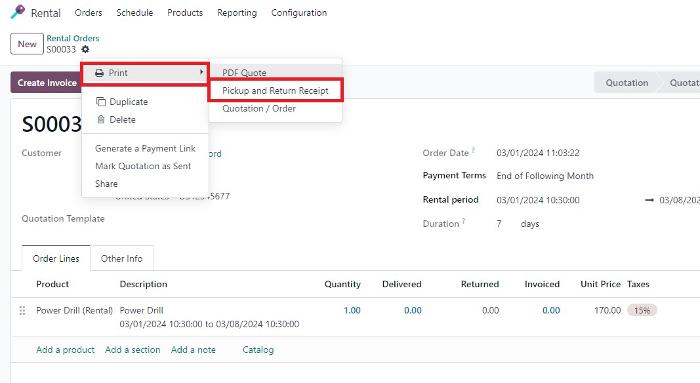
Task: Select Pickup and Return Receipt
Action: point(275,91)
